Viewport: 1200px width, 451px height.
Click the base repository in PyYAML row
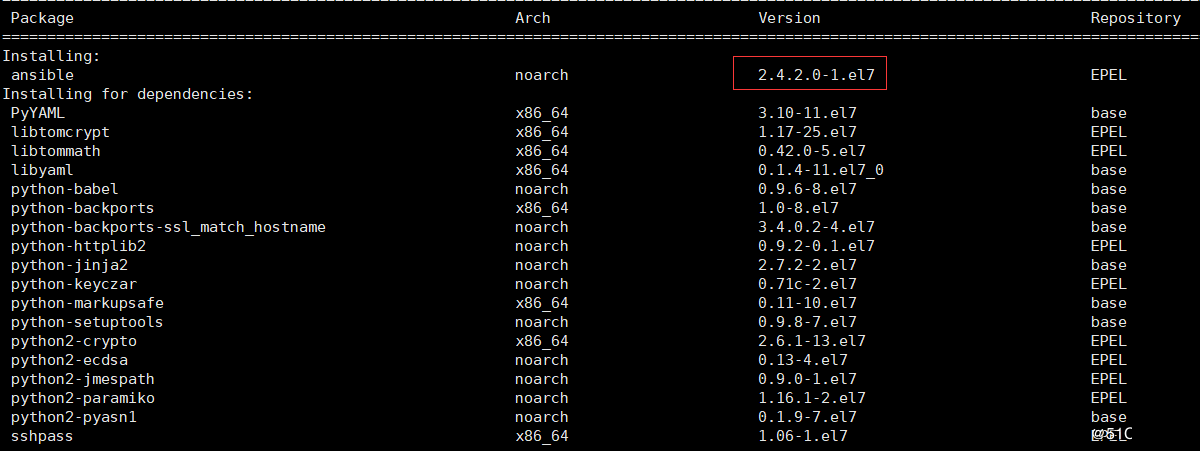[1109, 113]
